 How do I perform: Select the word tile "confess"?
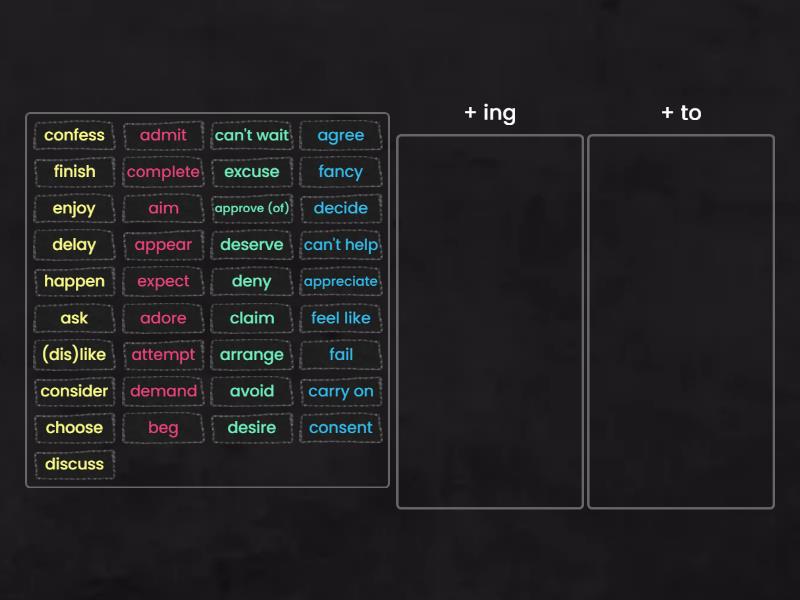point(74,135)
